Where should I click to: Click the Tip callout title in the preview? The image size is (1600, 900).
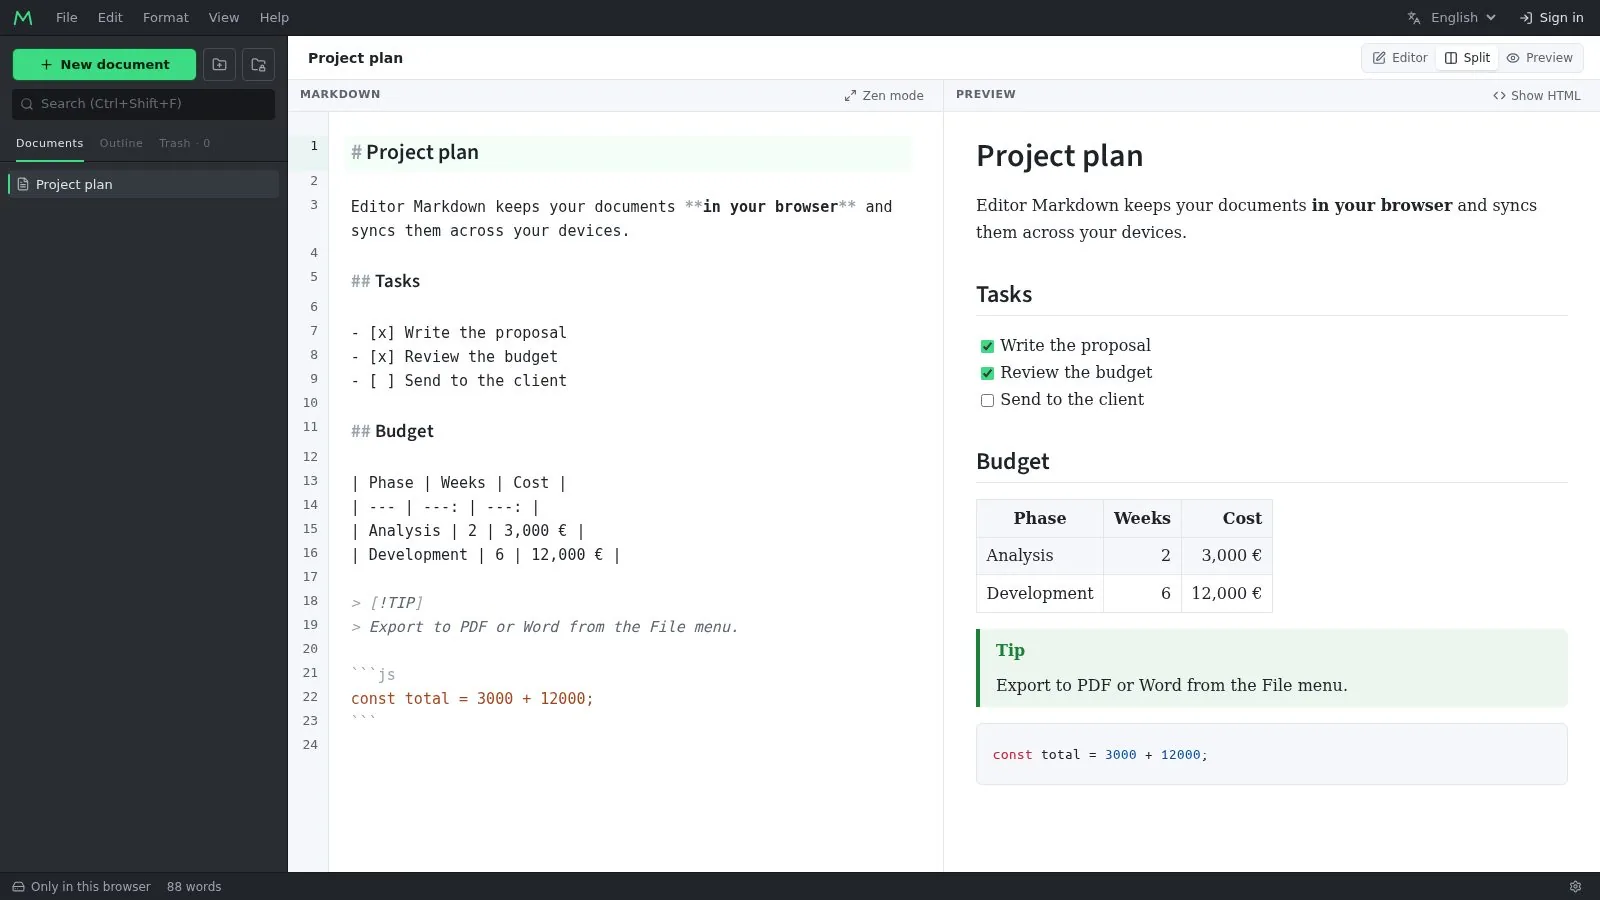[1010, 650]
